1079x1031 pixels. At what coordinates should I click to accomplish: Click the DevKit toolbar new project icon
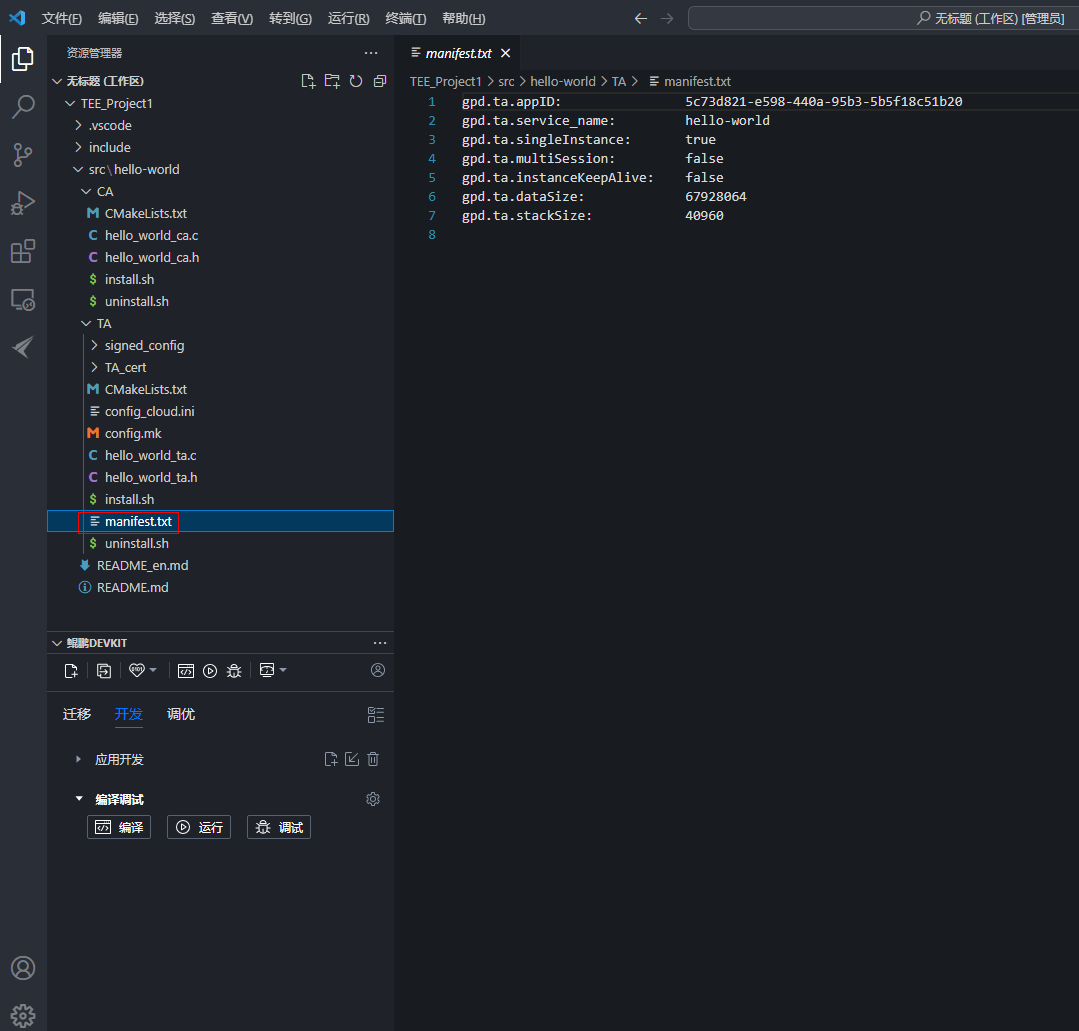point(71,671)
